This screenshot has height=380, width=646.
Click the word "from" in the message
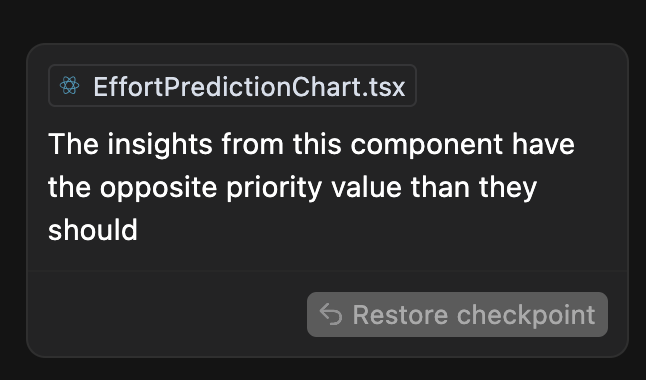coord(253,144)
